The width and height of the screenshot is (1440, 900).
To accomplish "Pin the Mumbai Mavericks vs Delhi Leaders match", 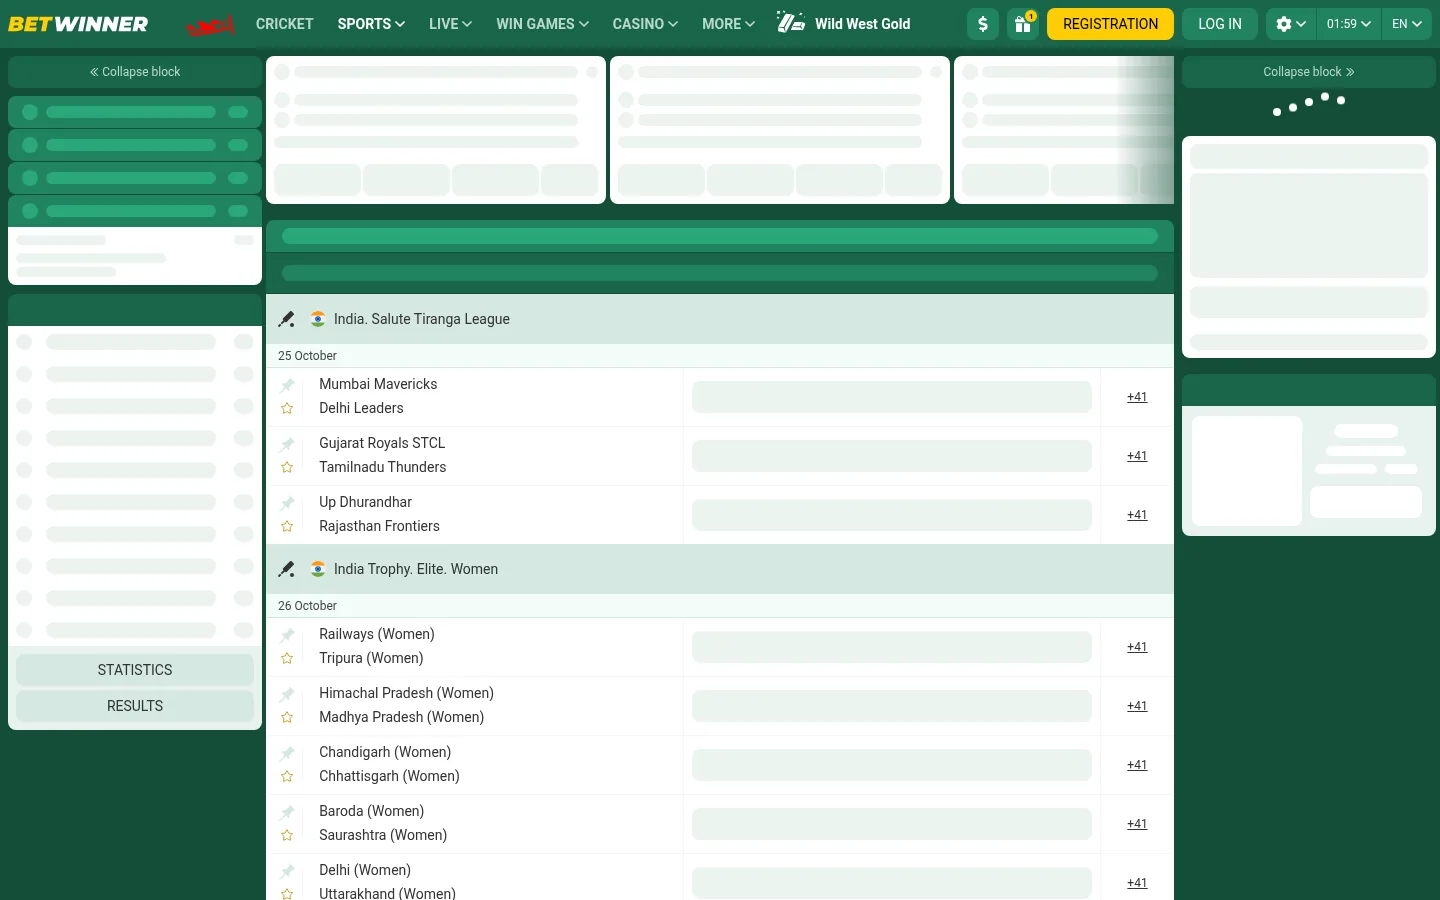I will tap(287, 385).
